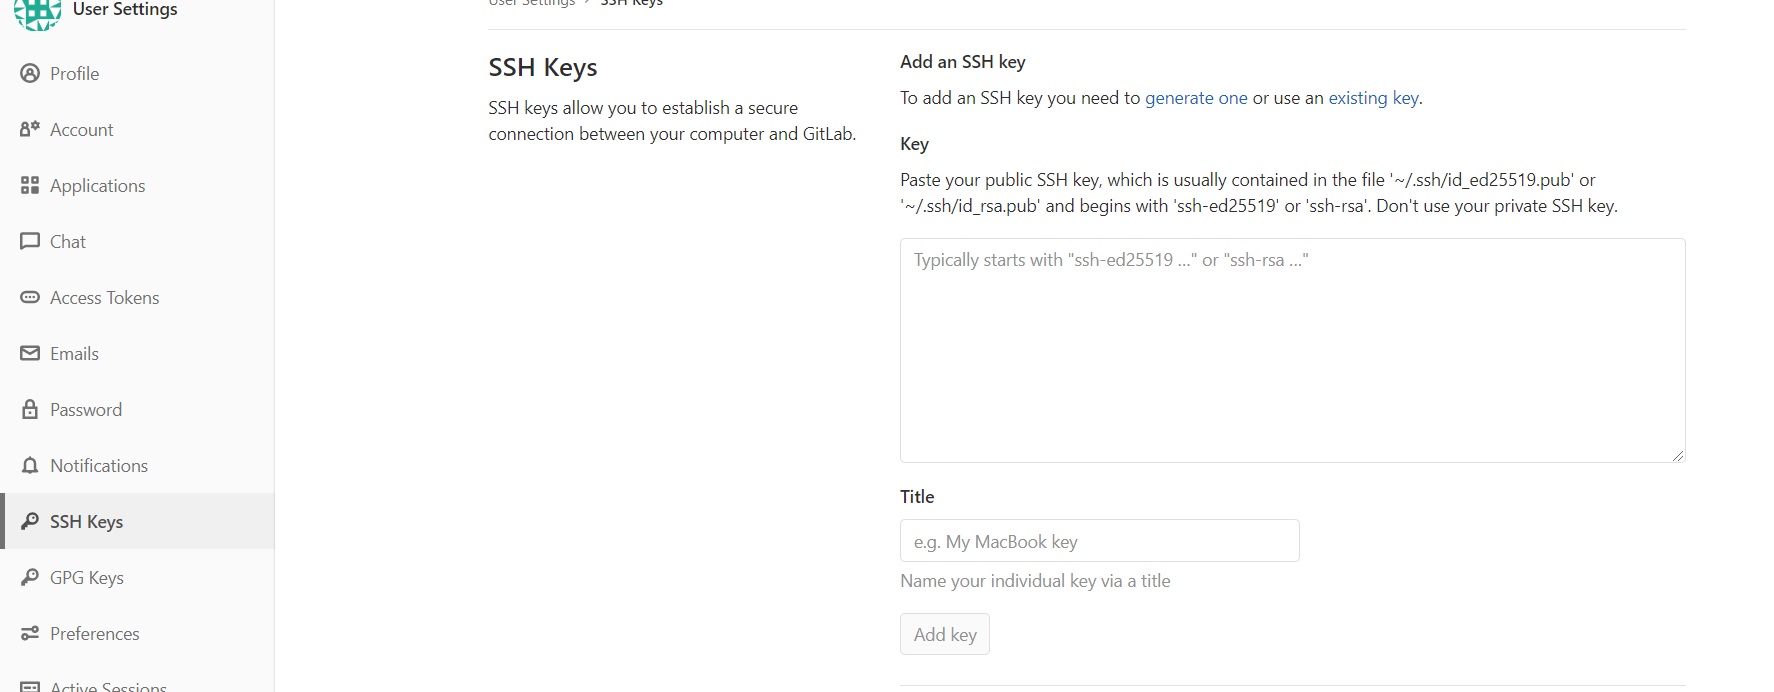
Task: Open the GPG Keys menu item
Action: click(x=87, y=577)
